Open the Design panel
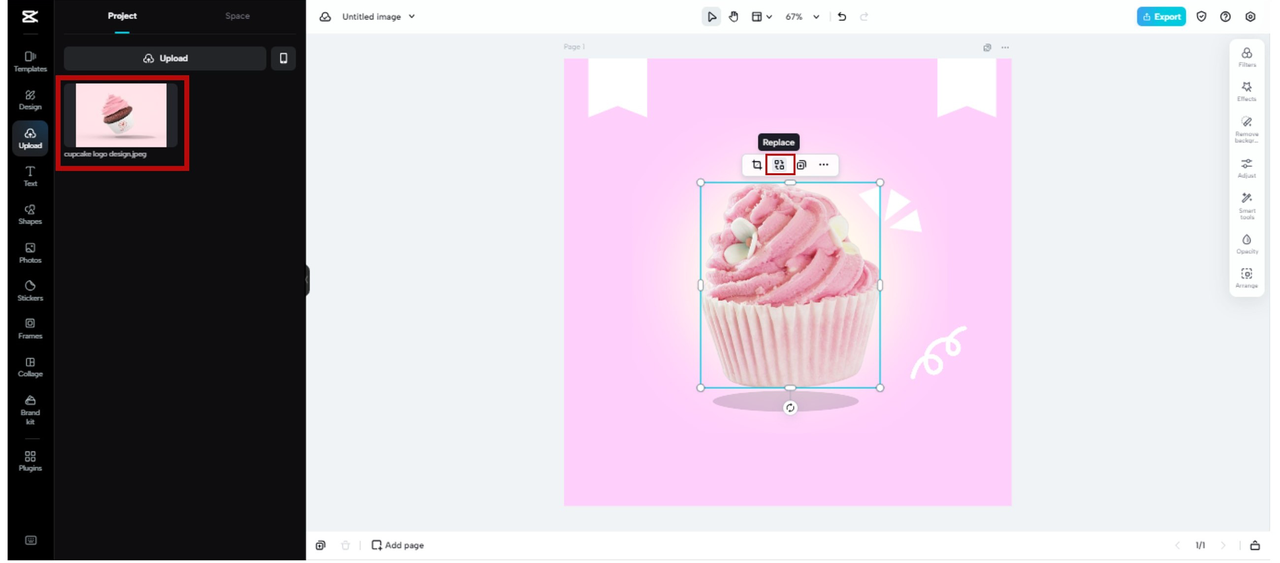The height and width of the screenshot is (563, 1280). point(30,100)
